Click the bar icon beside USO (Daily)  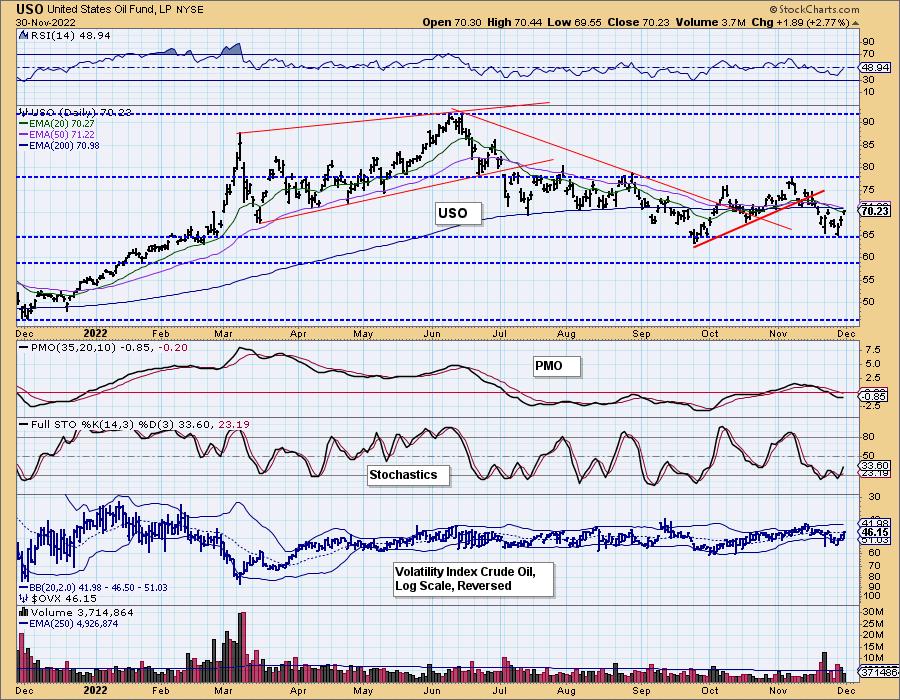(23, 112)
